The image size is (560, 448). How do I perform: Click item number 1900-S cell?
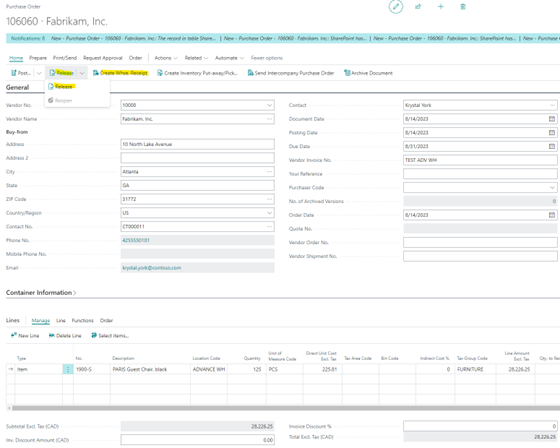tap(92, 369)
